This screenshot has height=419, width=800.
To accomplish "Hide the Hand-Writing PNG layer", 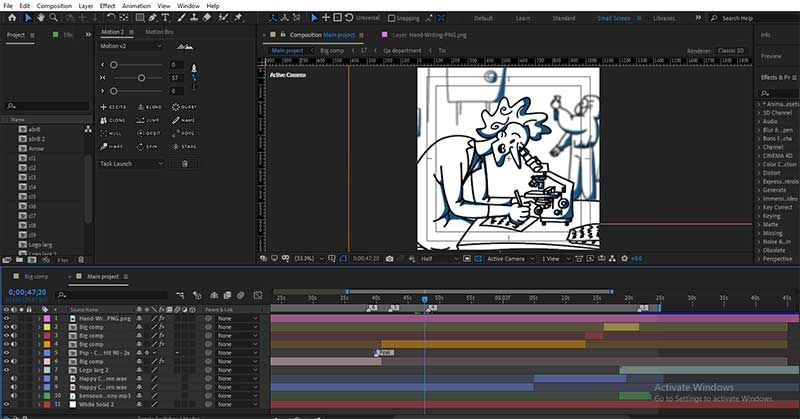I will coord(7,318).
